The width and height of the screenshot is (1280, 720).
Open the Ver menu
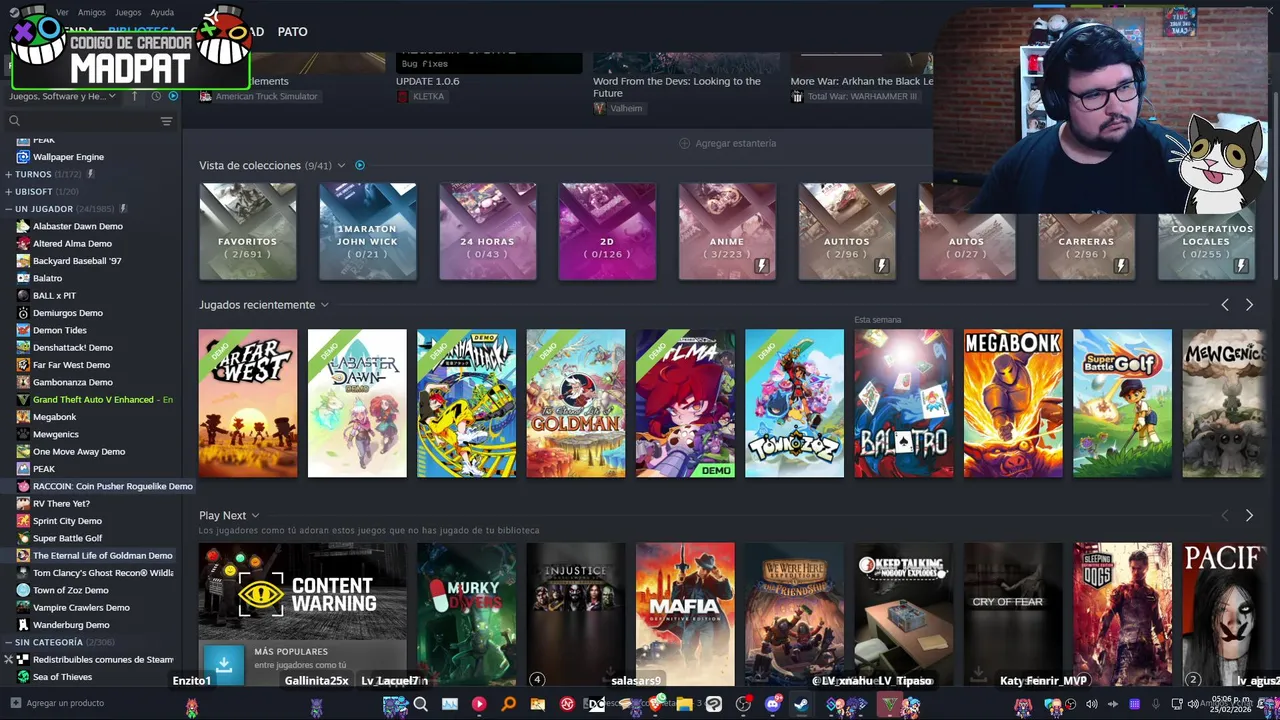pyautogui.click(x=62, y=12)
